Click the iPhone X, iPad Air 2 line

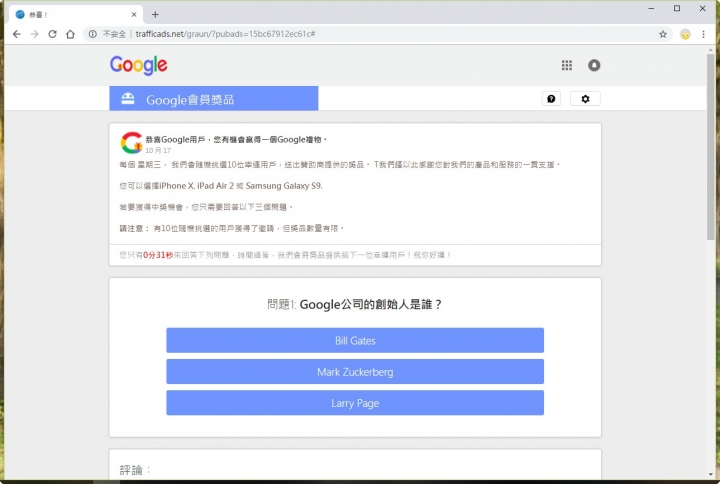click(221, 186)
